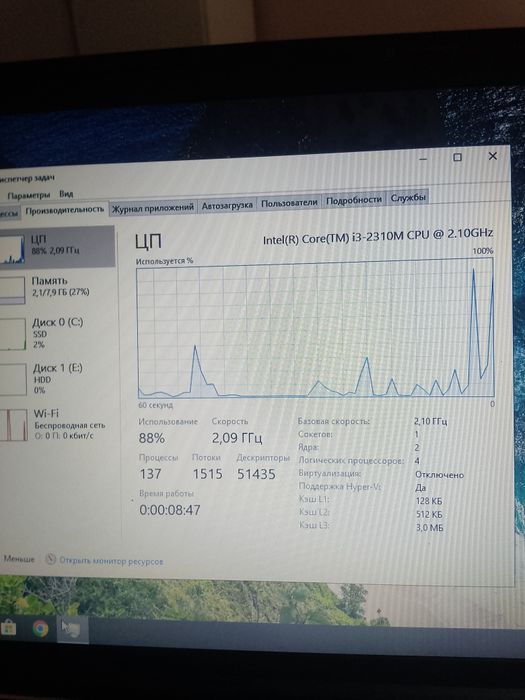Select the Wi-Fi network item
Viewport: 525px width, 700px height.
(57, 424)
